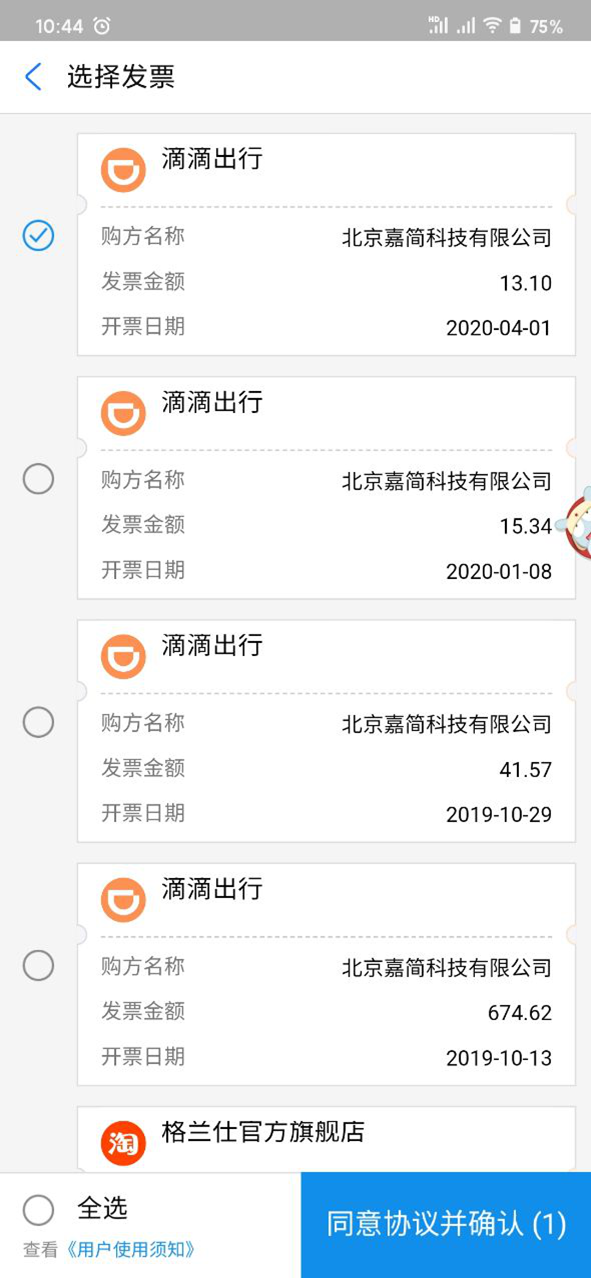Screen dimensions: 591x1278
Task: Tap the 2019-10-29 invoice date row
Action: [326, 813]
